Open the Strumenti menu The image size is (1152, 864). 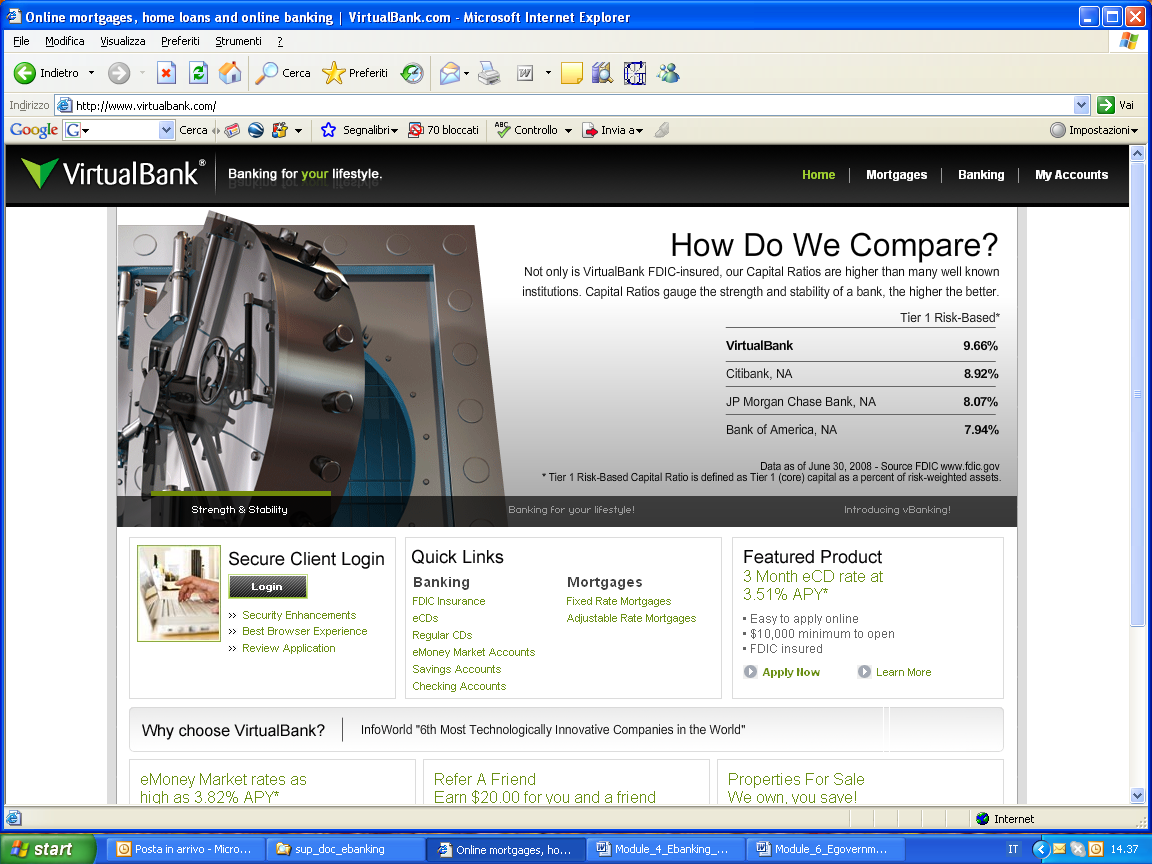point(238,41)
